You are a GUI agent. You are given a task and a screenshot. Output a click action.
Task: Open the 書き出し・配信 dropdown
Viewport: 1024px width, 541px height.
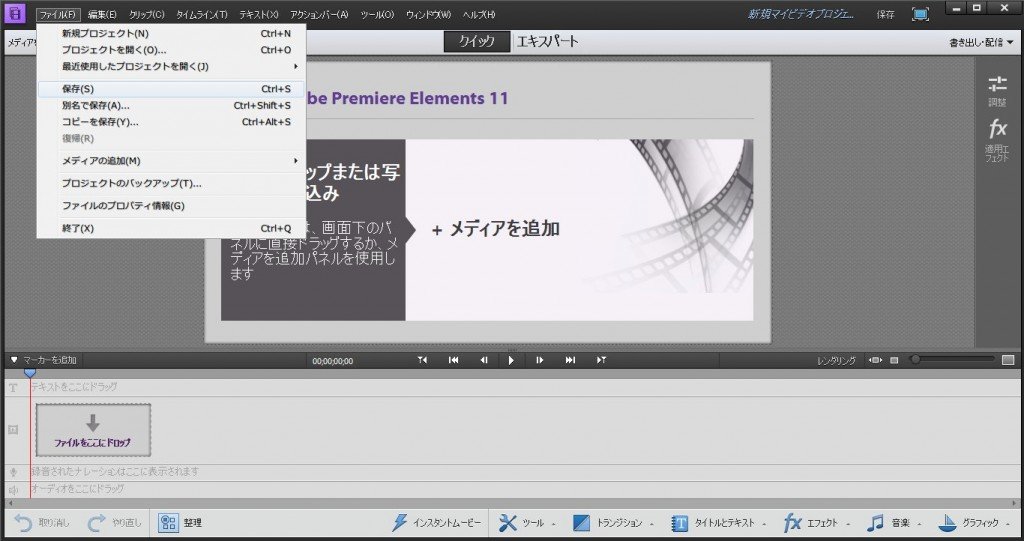pyautogui.click(x=981, y=42)
